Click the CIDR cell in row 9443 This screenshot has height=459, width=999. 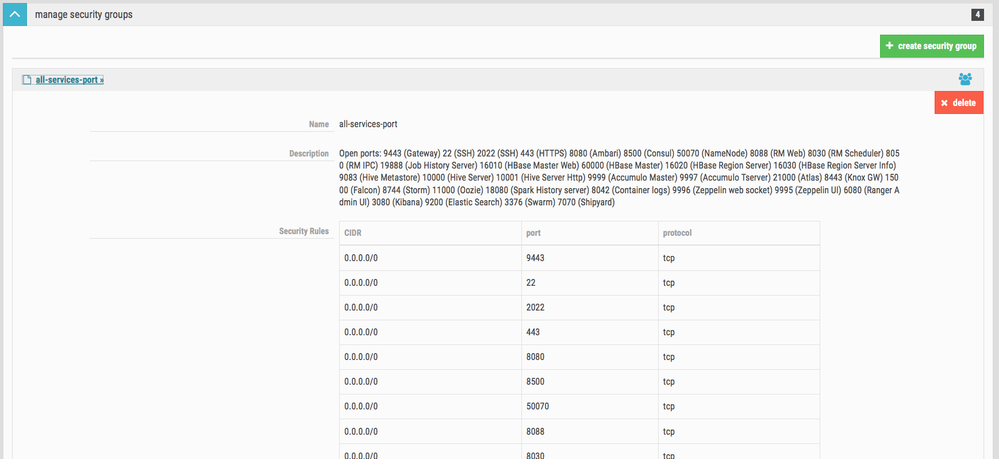tap(430, 258)
